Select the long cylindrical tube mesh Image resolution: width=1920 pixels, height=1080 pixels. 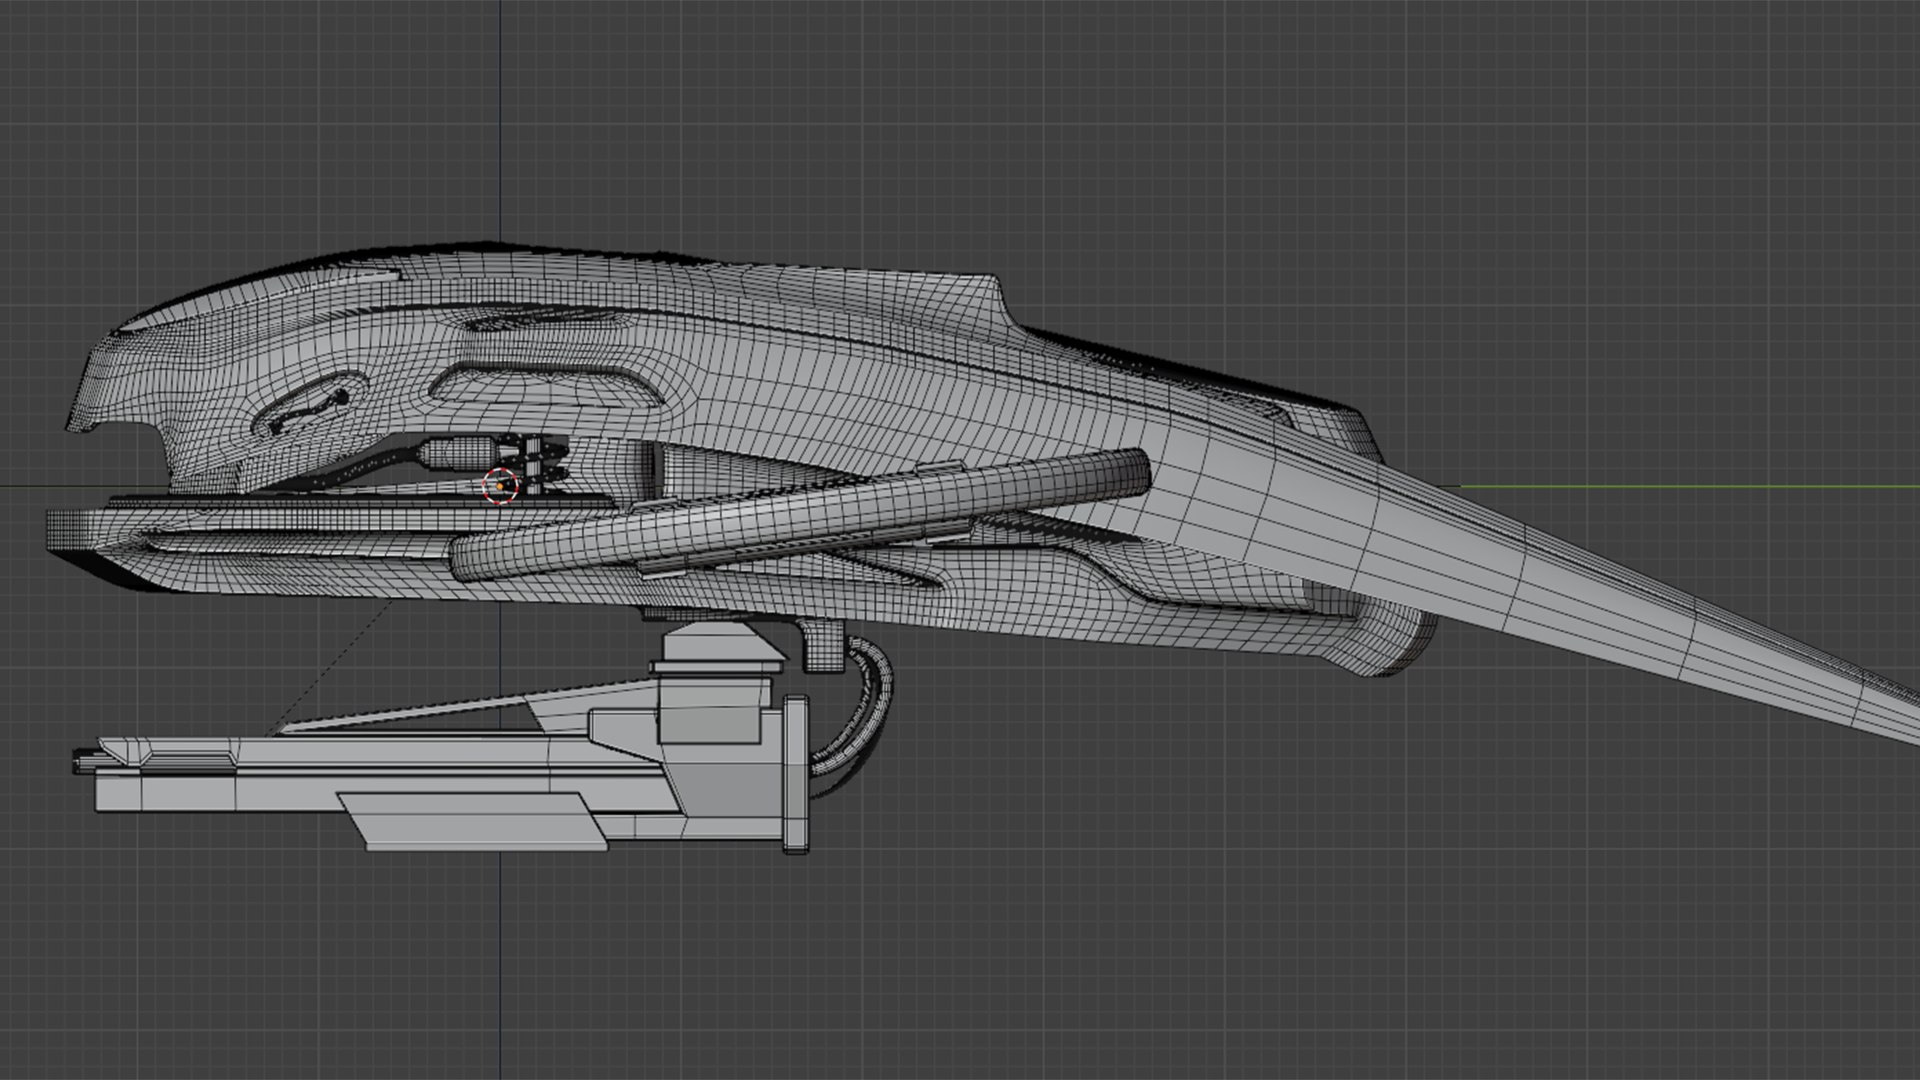pyautogui.click(x=800, y=516)
